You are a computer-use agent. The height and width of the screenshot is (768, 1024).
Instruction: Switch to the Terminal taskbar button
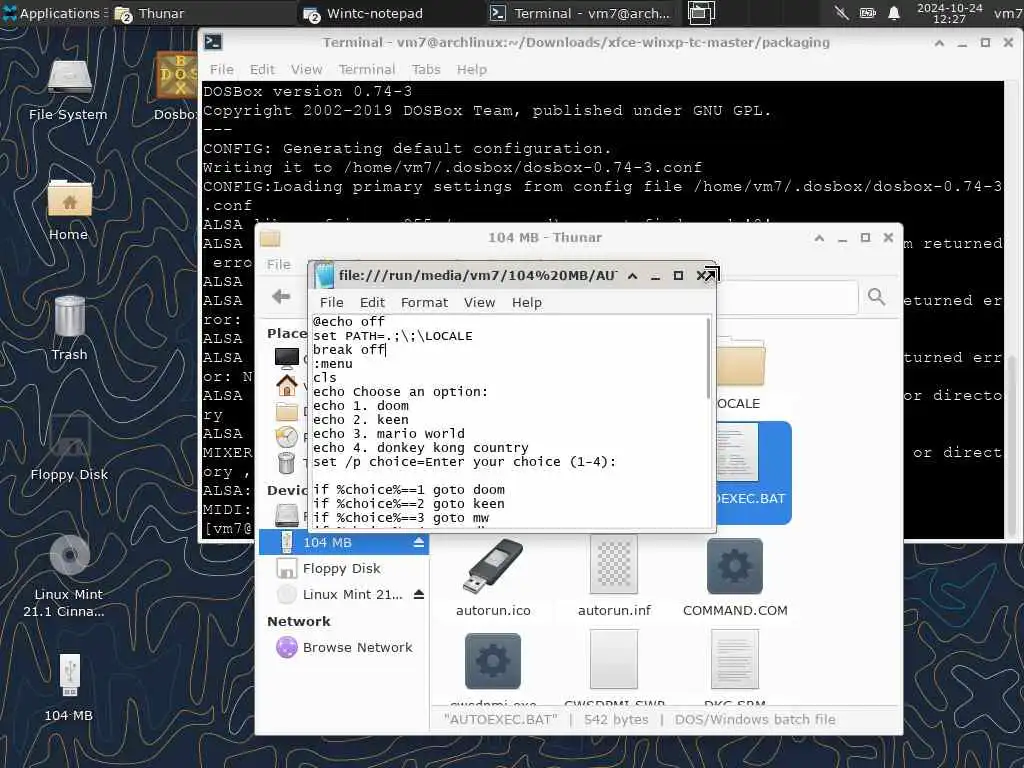pos(581,13)
